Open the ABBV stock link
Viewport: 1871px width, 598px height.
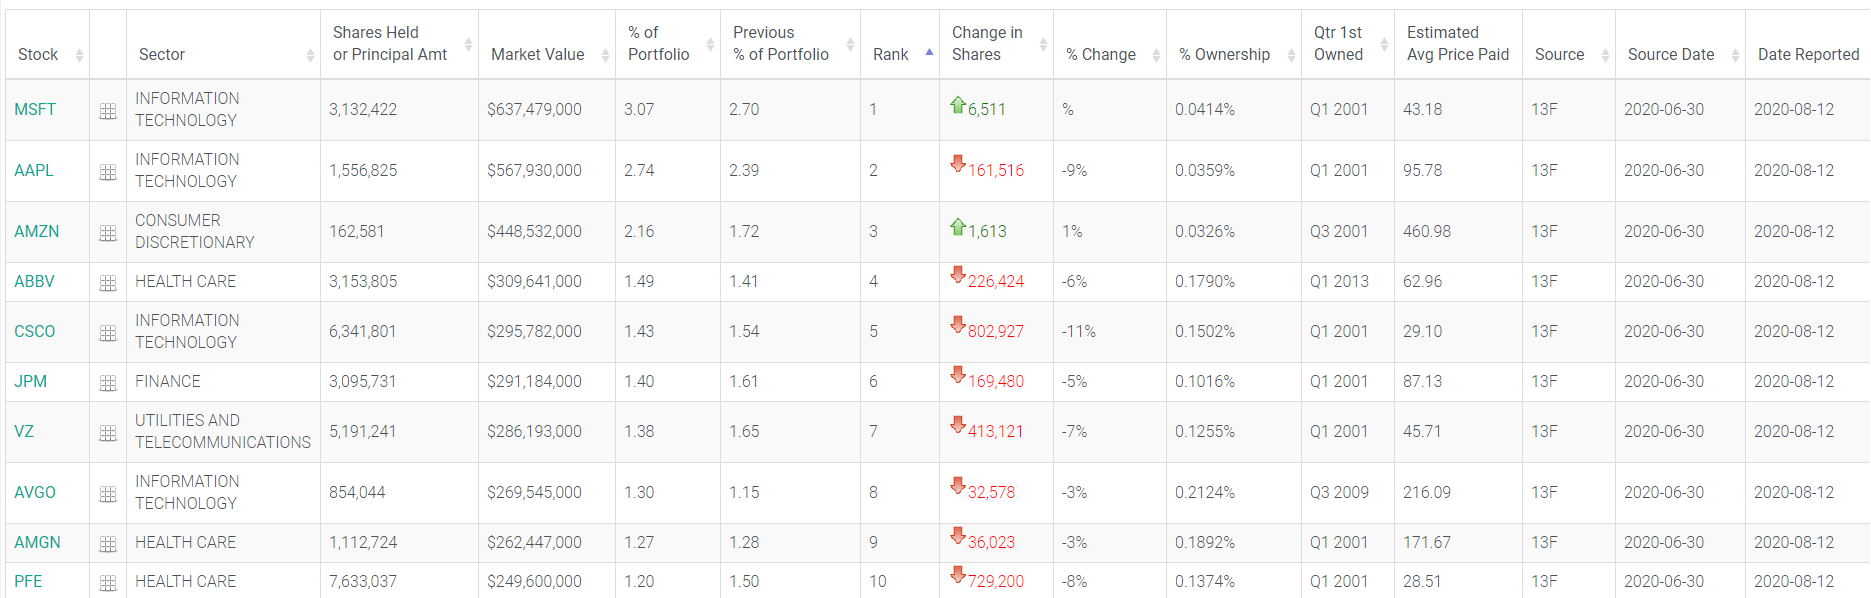[x=34, y=282]
